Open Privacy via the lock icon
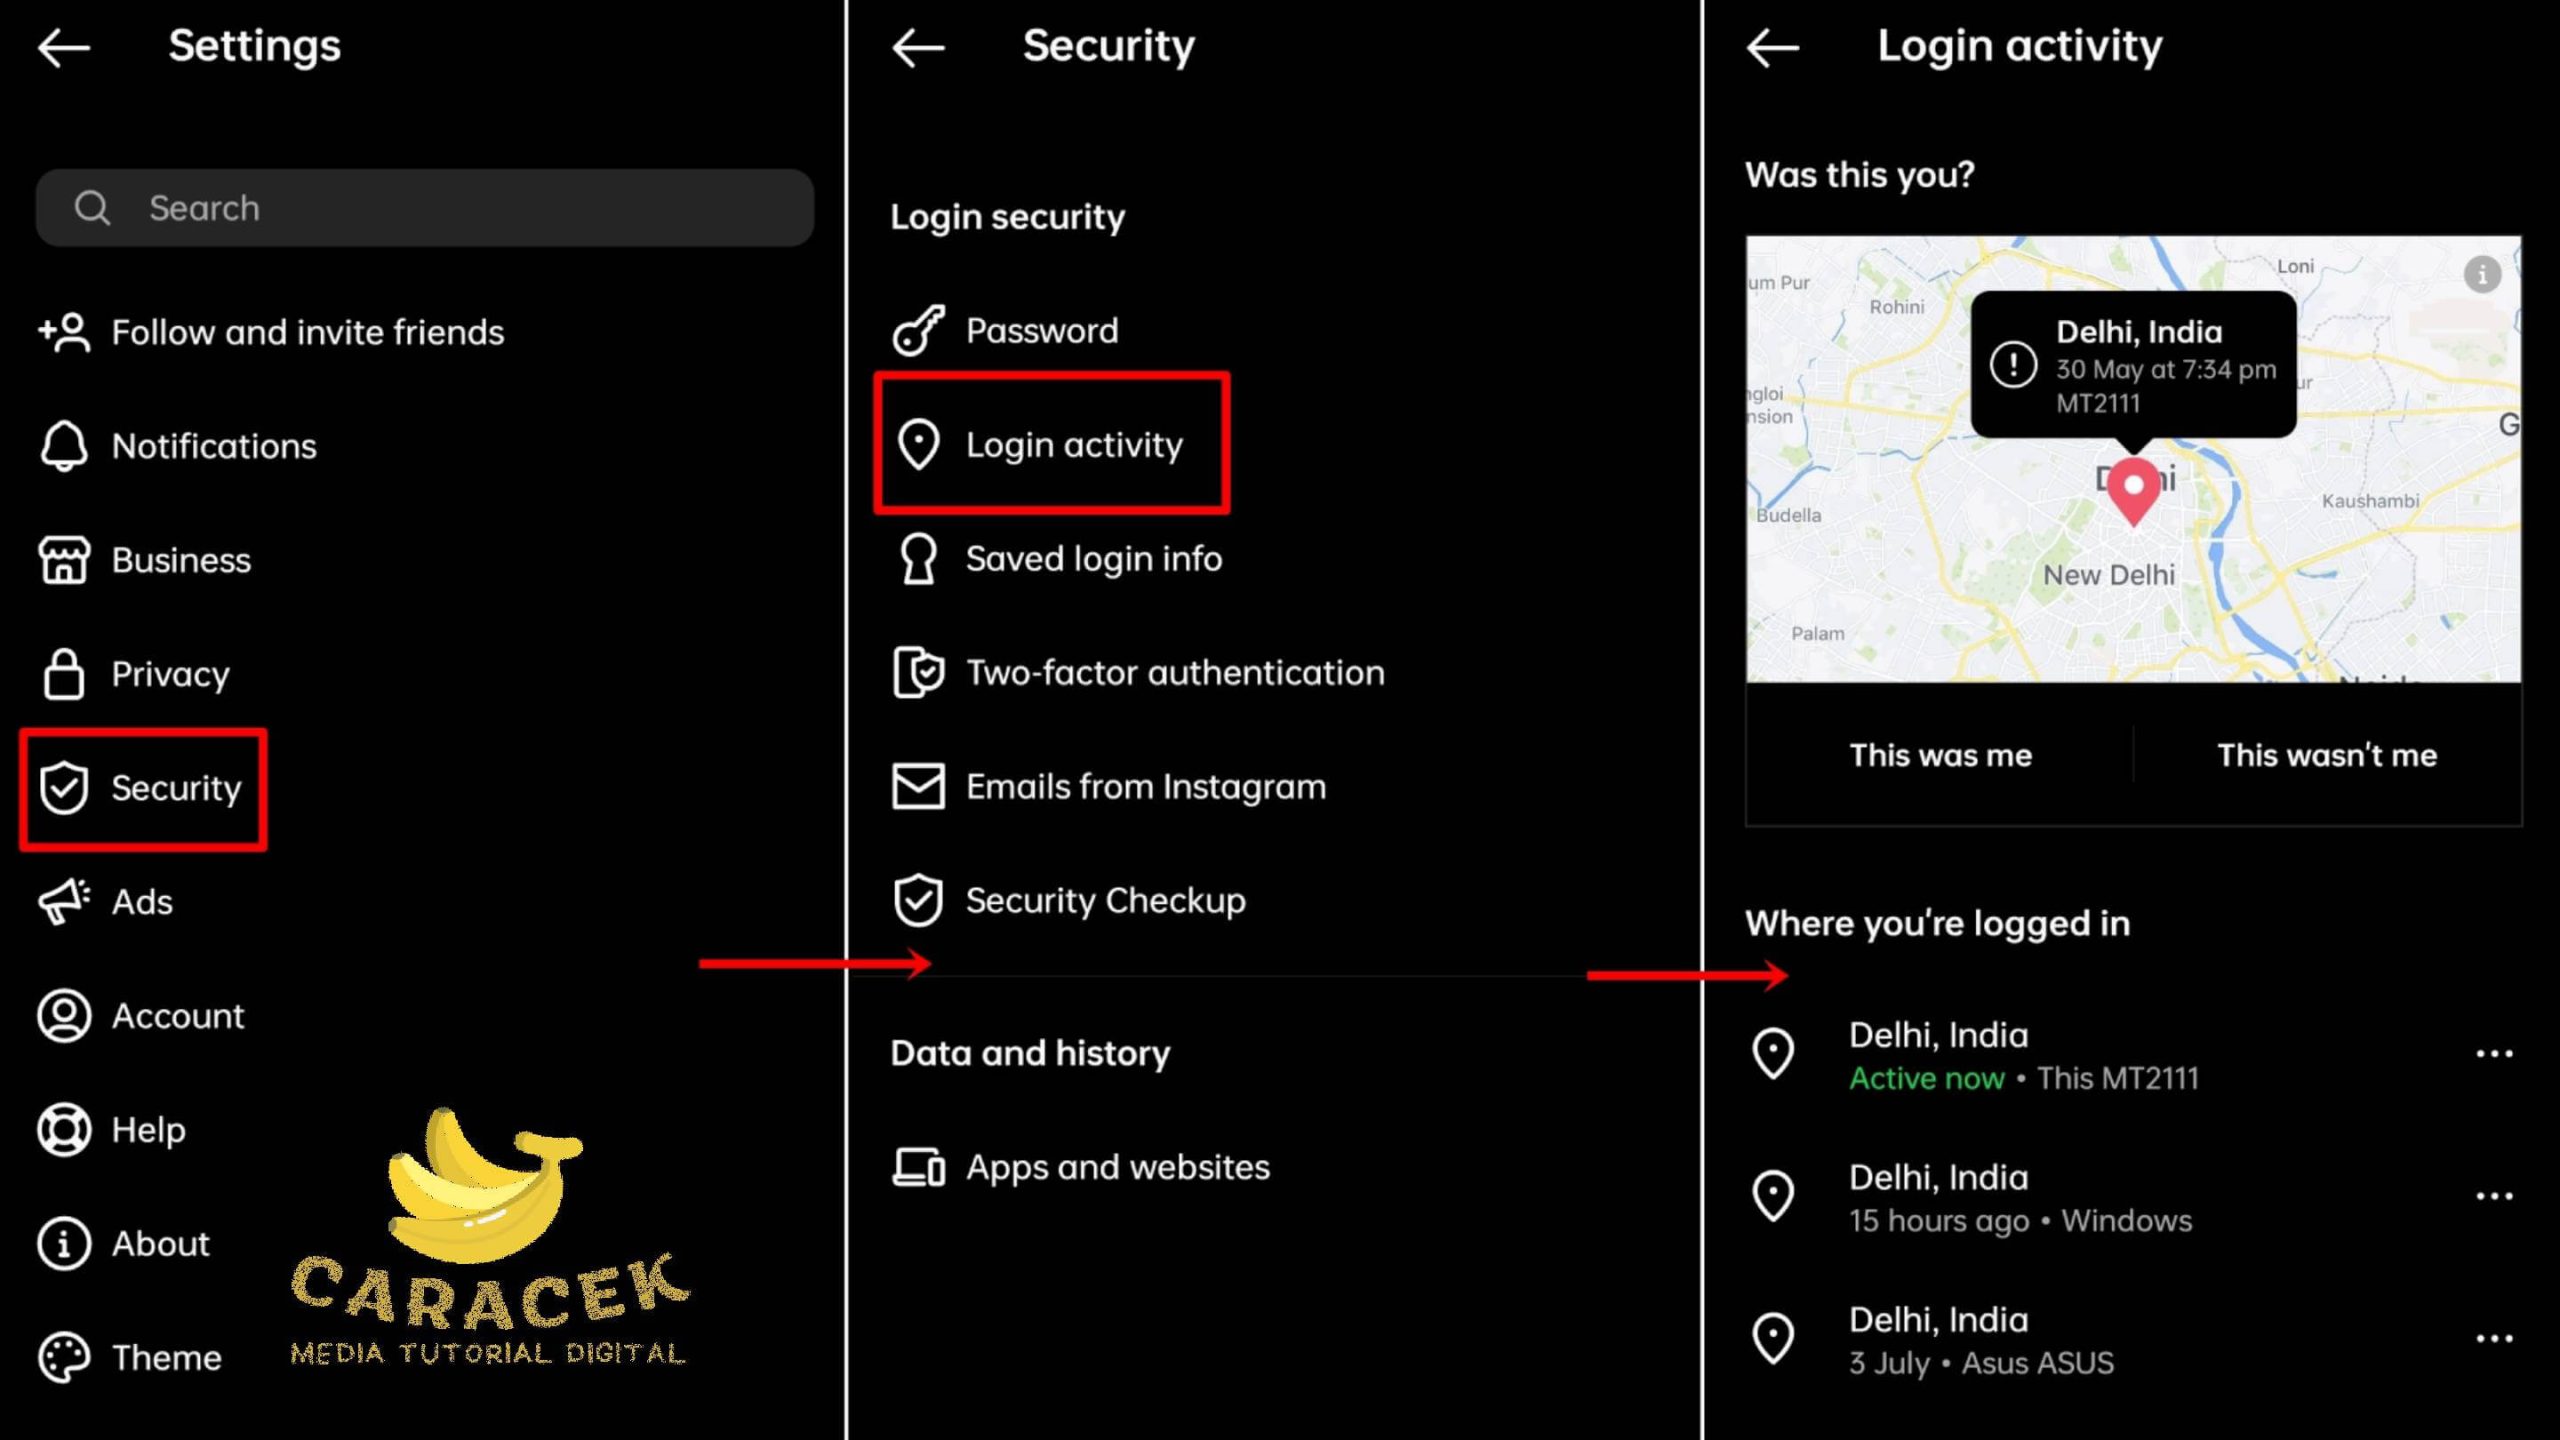 (x=64, y=674)
